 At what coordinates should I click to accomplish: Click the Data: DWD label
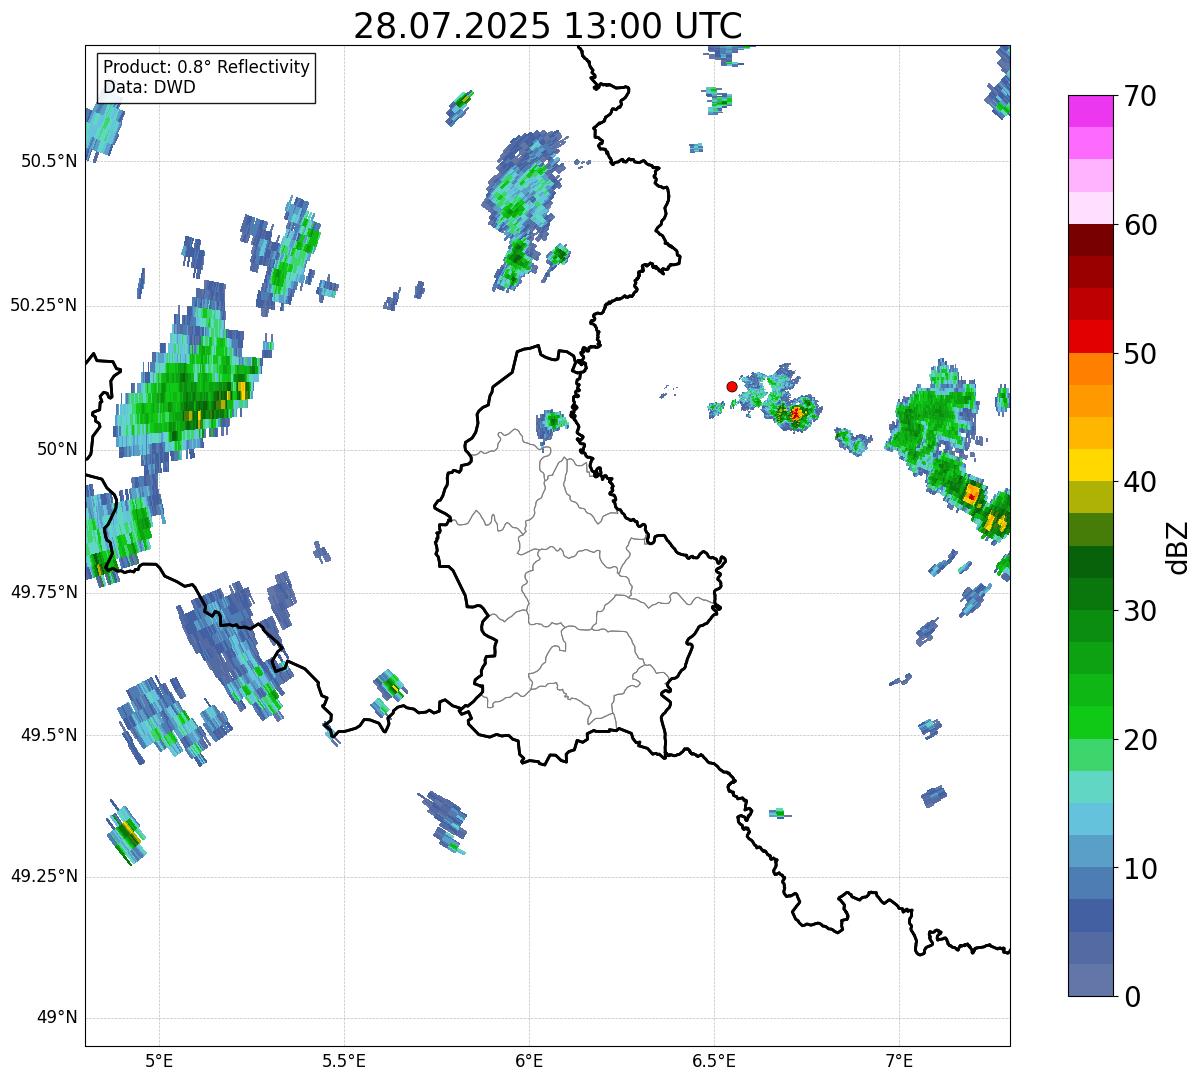tap(150, 87)
